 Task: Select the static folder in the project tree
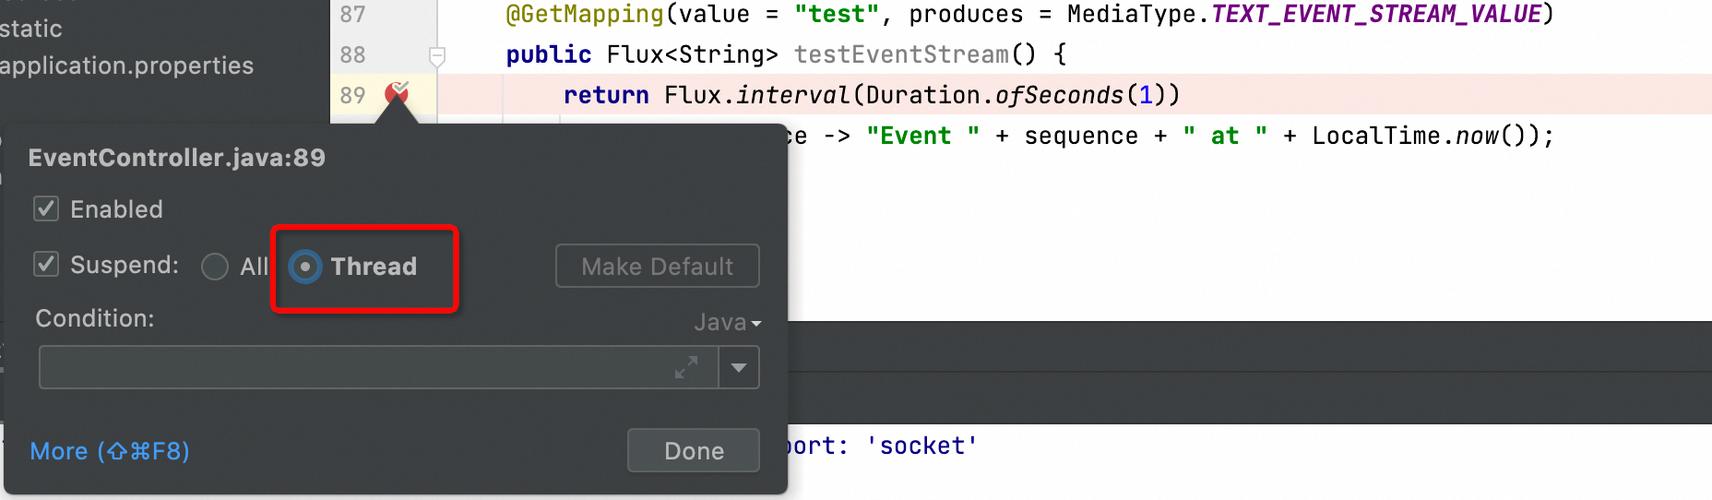pyautogui.click(x=31, y=29)
